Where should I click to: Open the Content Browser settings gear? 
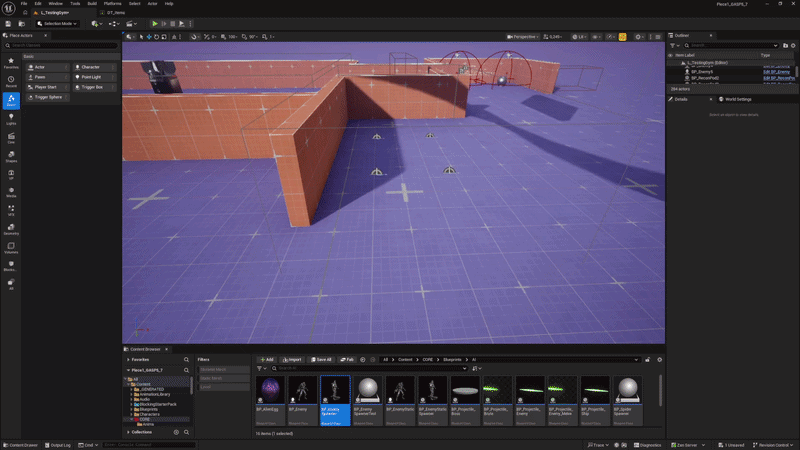point(659,359)
